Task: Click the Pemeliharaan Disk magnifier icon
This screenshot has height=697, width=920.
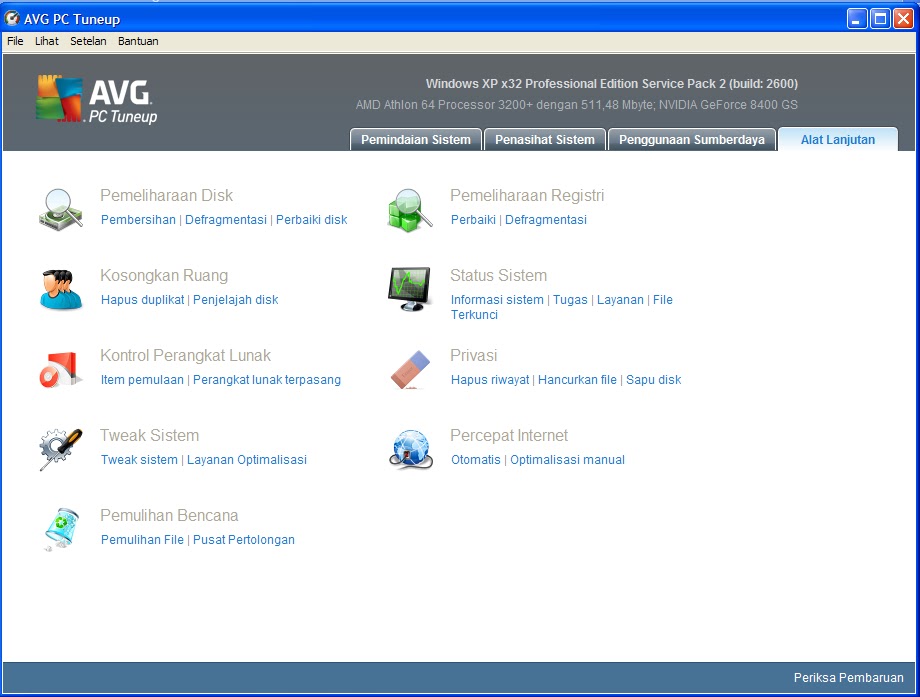Action: tap(61, 209)
